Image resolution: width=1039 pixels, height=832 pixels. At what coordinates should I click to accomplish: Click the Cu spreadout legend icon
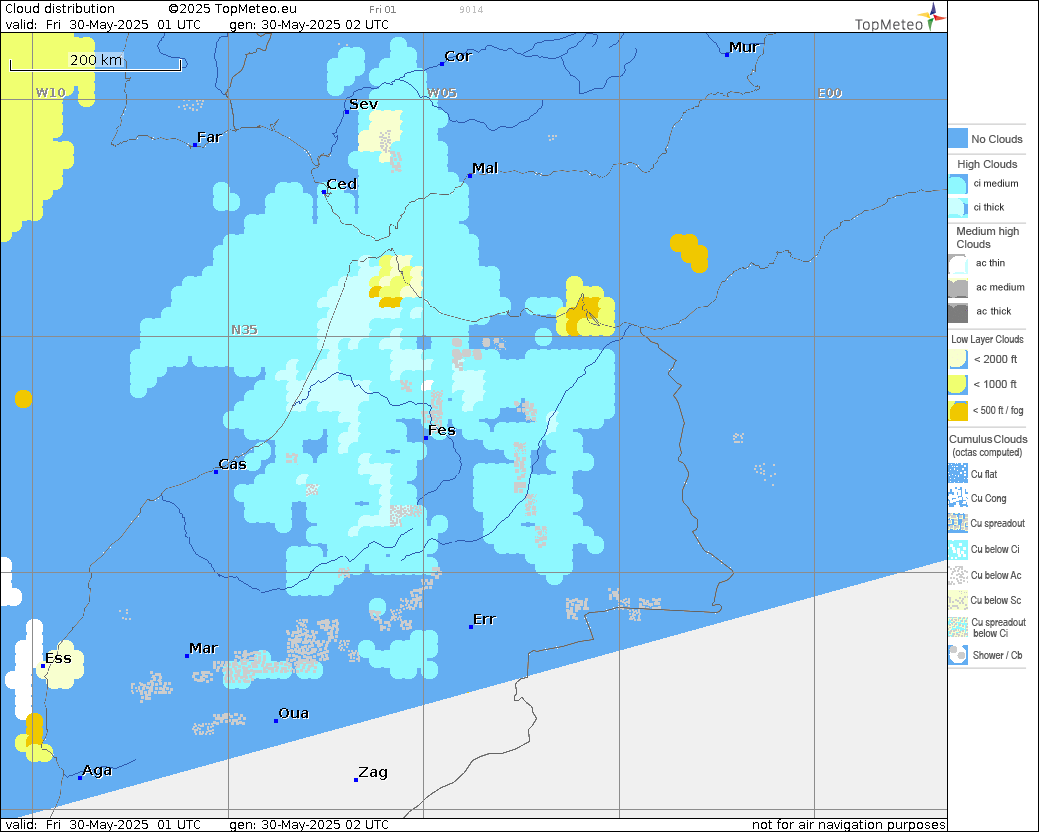(957, 523)
